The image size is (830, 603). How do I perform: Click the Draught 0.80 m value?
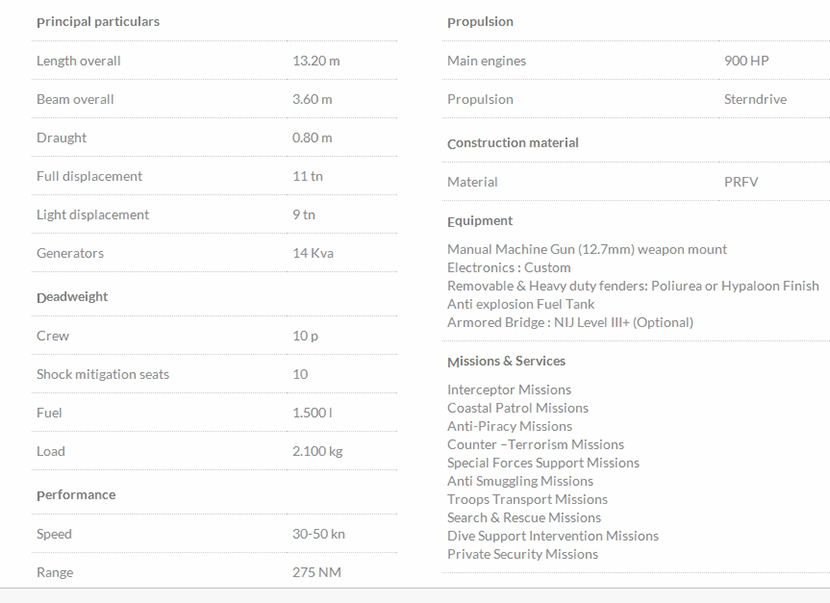(312, 138)
